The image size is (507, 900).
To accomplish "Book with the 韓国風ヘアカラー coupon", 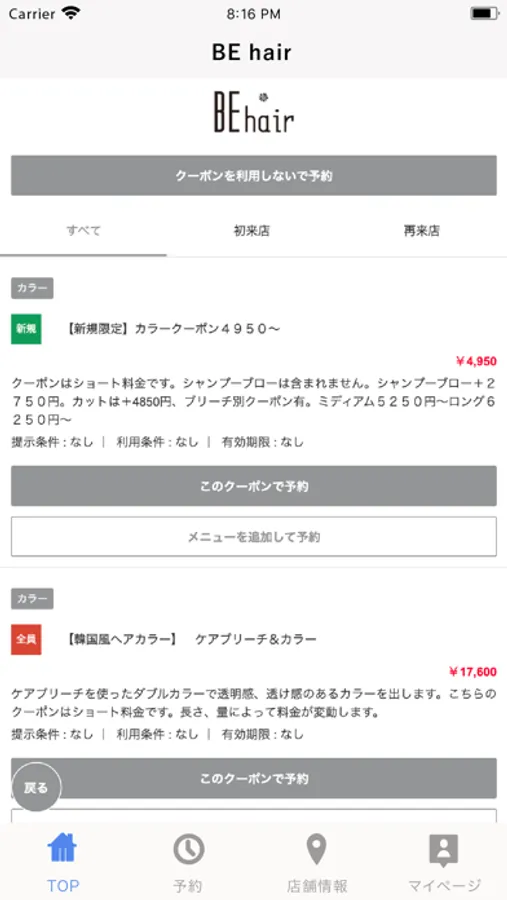I will pos(254,778).
